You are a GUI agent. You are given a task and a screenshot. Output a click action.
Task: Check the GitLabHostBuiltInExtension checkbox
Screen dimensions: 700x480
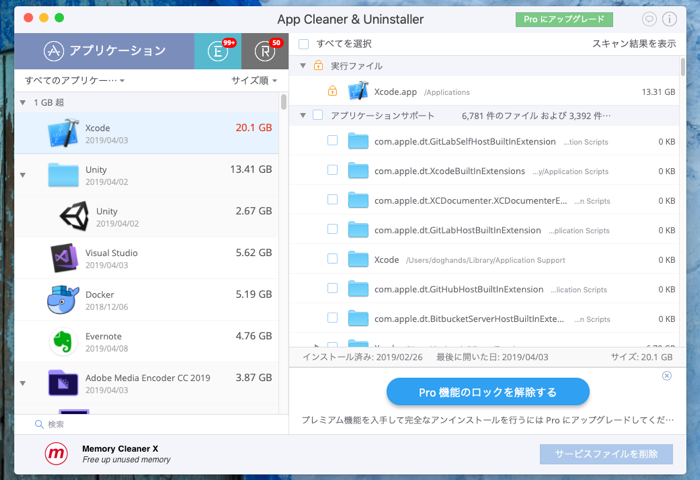click(333, 229)
